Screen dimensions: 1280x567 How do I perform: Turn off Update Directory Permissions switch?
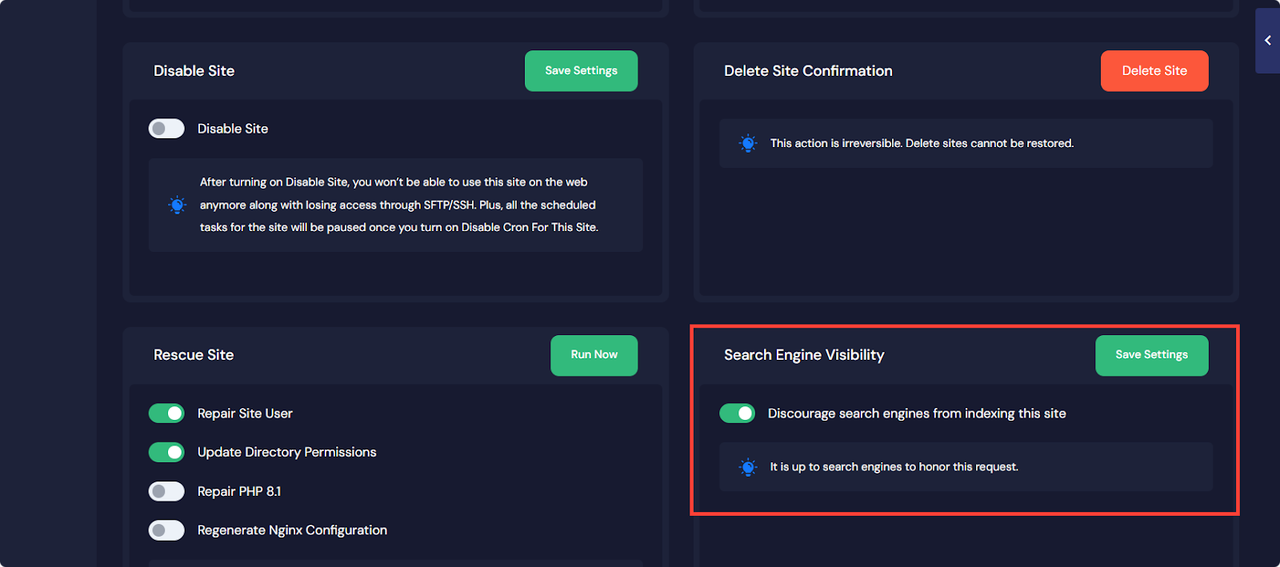(167, 452)
